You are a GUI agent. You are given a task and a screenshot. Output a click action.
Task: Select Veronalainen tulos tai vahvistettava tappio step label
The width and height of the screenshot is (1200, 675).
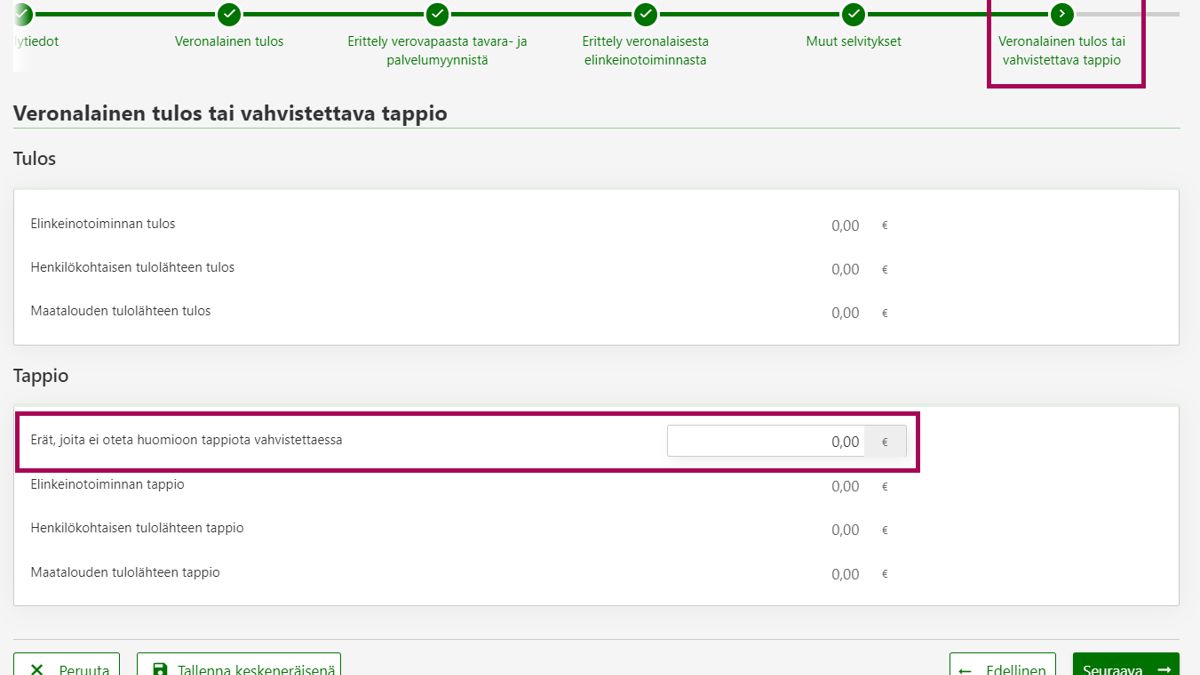coord(1061,51)
